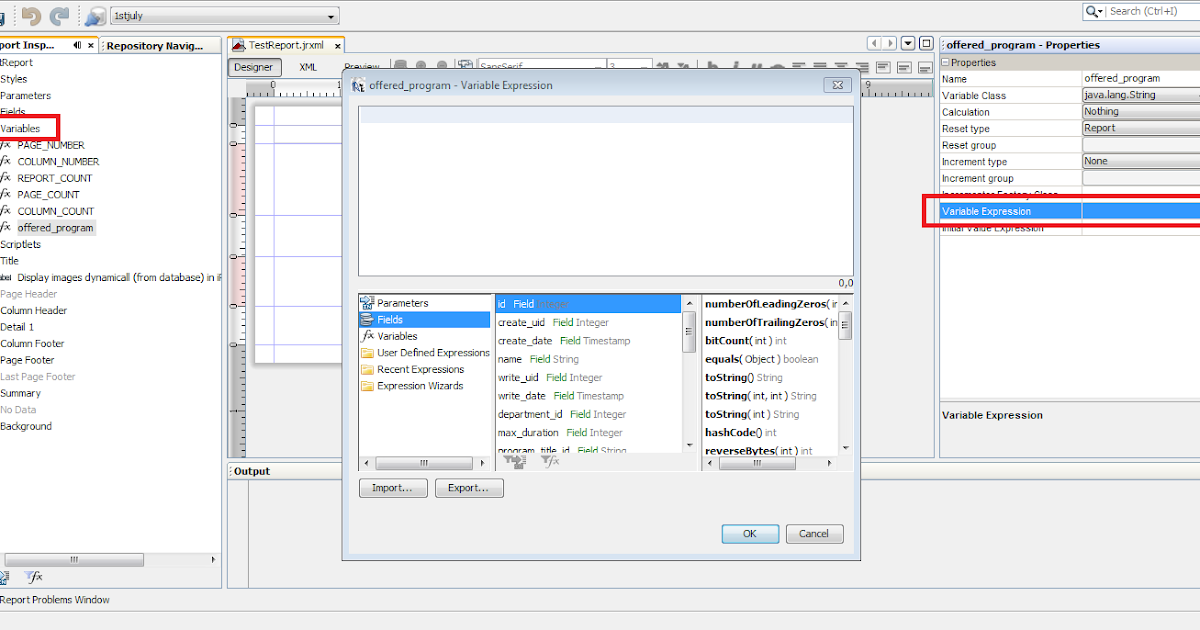
Task: Undo the last action
Action: point(30,13)
